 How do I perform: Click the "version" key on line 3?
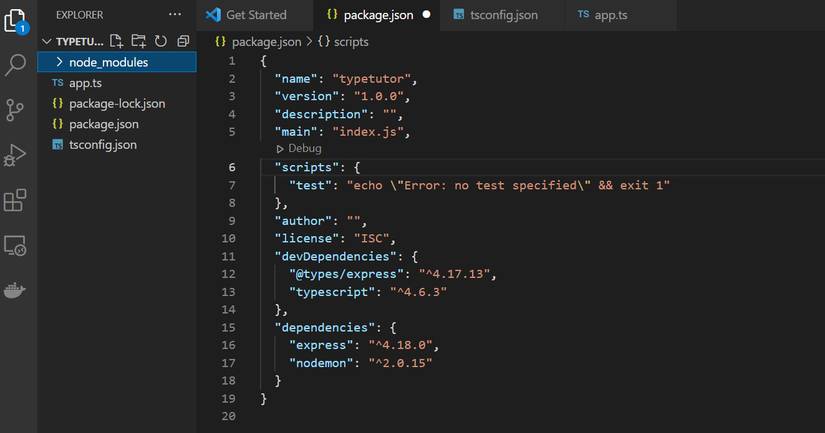point(307,97)
